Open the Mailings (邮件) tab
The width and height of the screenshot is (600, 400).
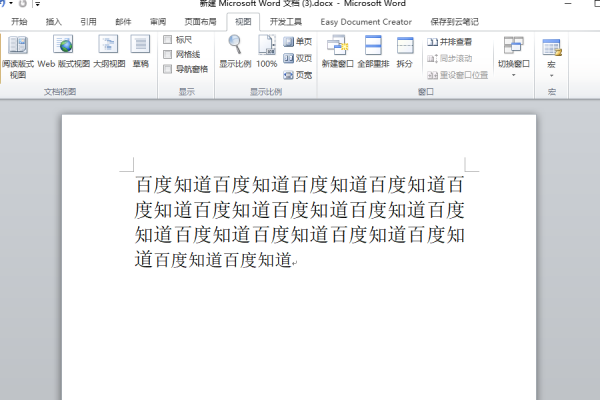coord(123,22)
